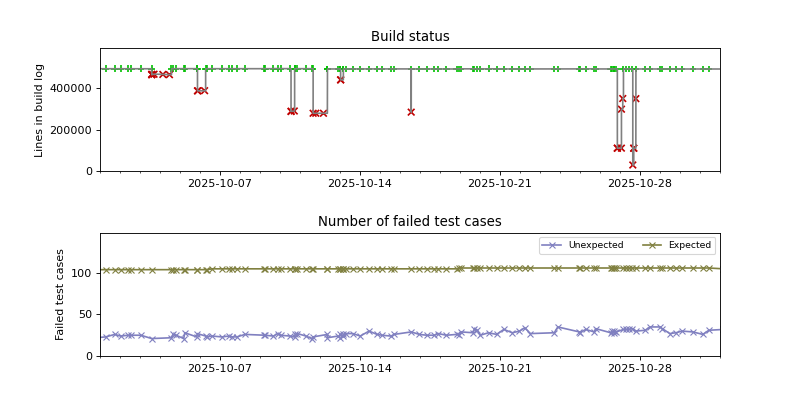Click the "Number of failed test cases" title
800x400 pixels.
coord(410,222)
